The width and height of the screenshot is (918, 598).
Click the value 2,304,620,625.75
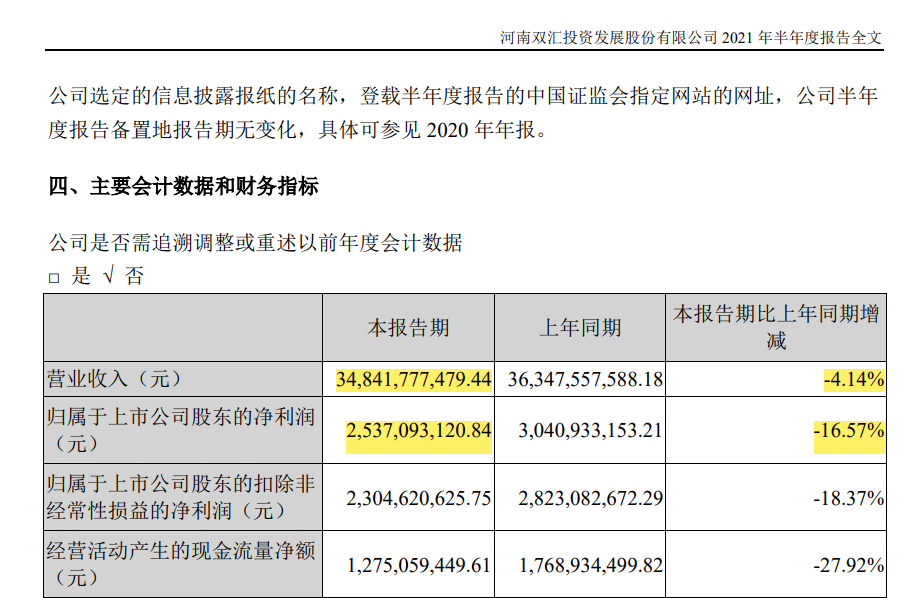point(419,498)
